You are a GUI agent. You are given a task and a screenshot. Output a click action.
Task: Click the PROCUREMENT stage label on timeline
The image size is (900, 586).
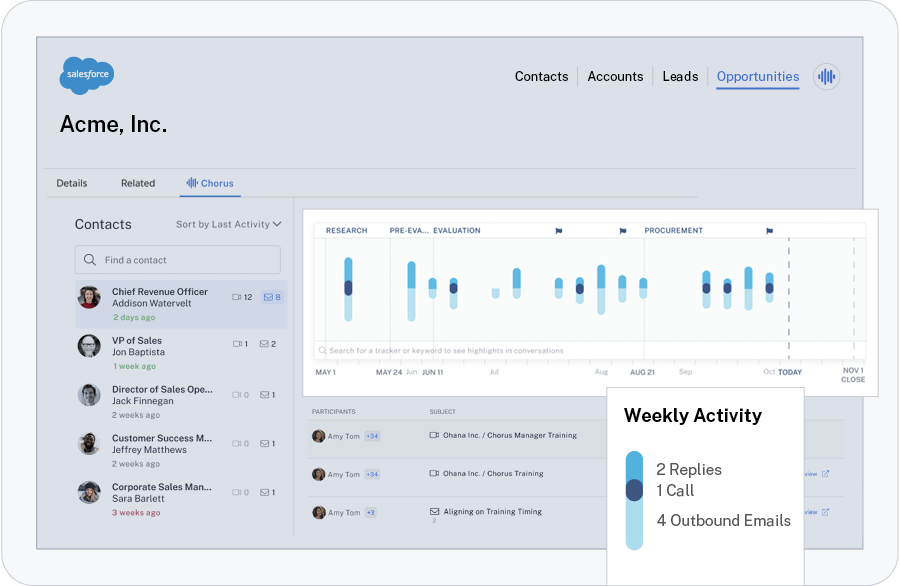tap(673, 230)
